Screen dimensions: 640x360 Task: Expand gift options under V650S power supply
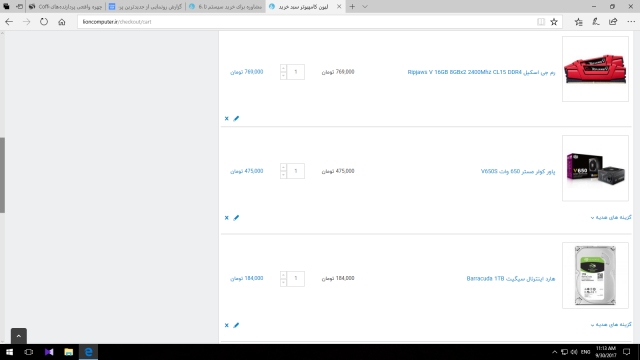point(611,218)
